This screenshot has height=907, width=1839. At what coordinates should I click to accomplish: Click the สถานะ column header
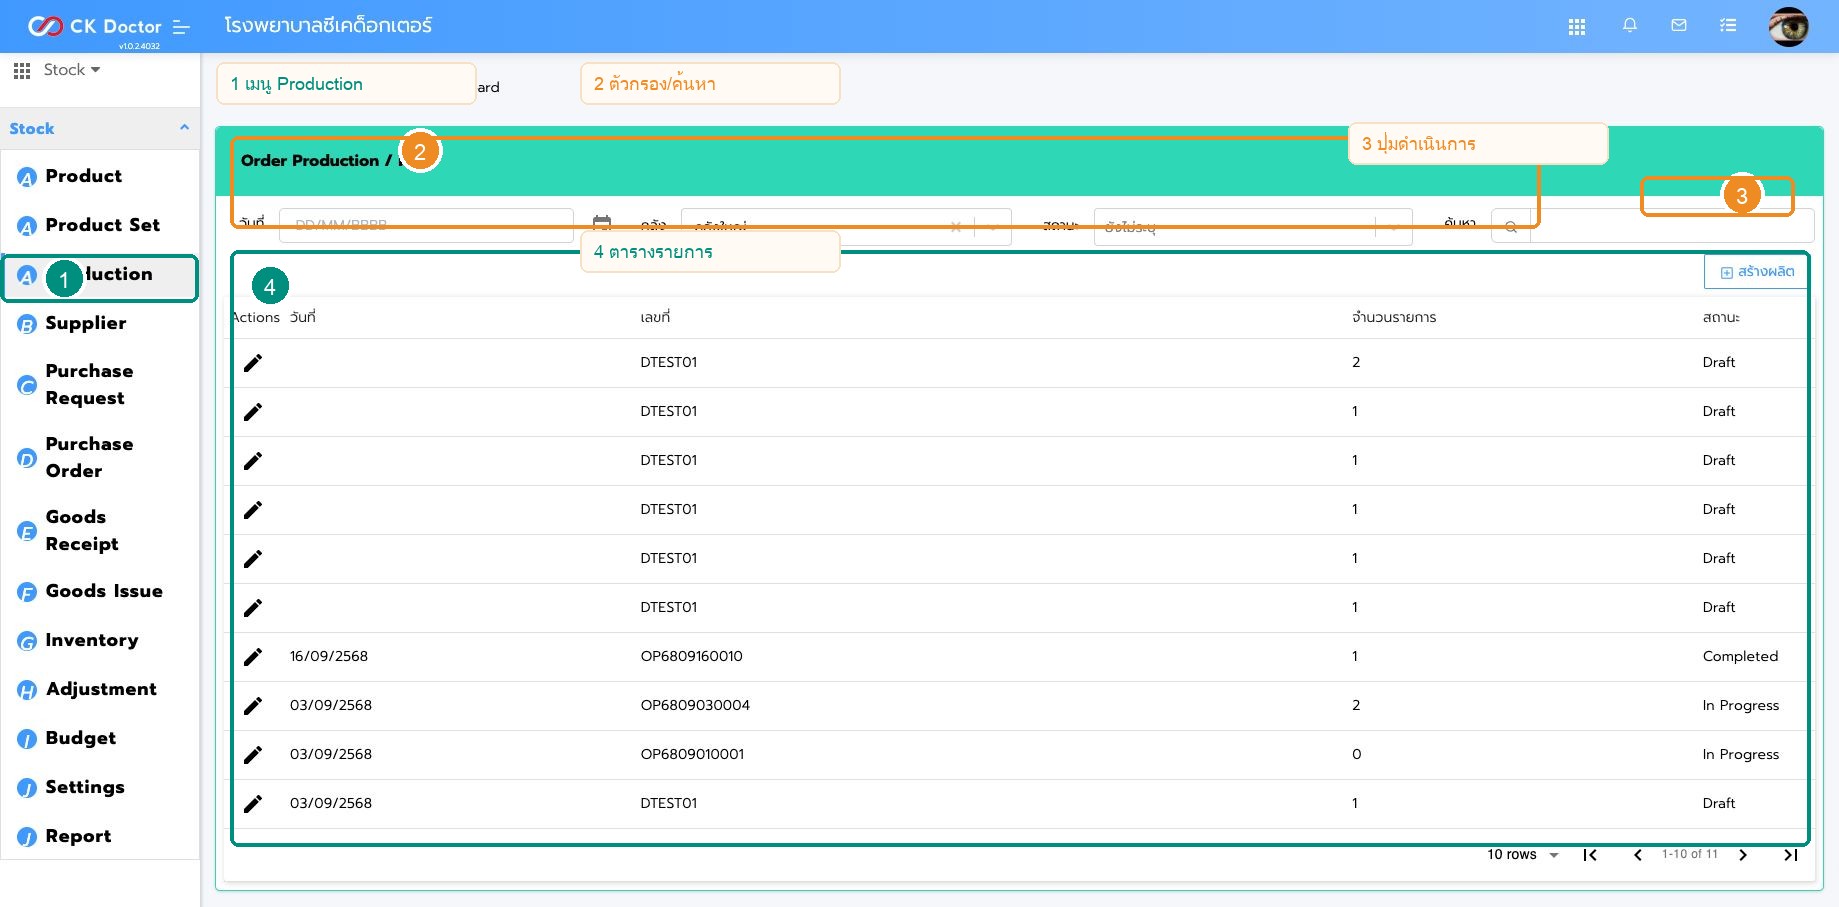(1721, 317)
